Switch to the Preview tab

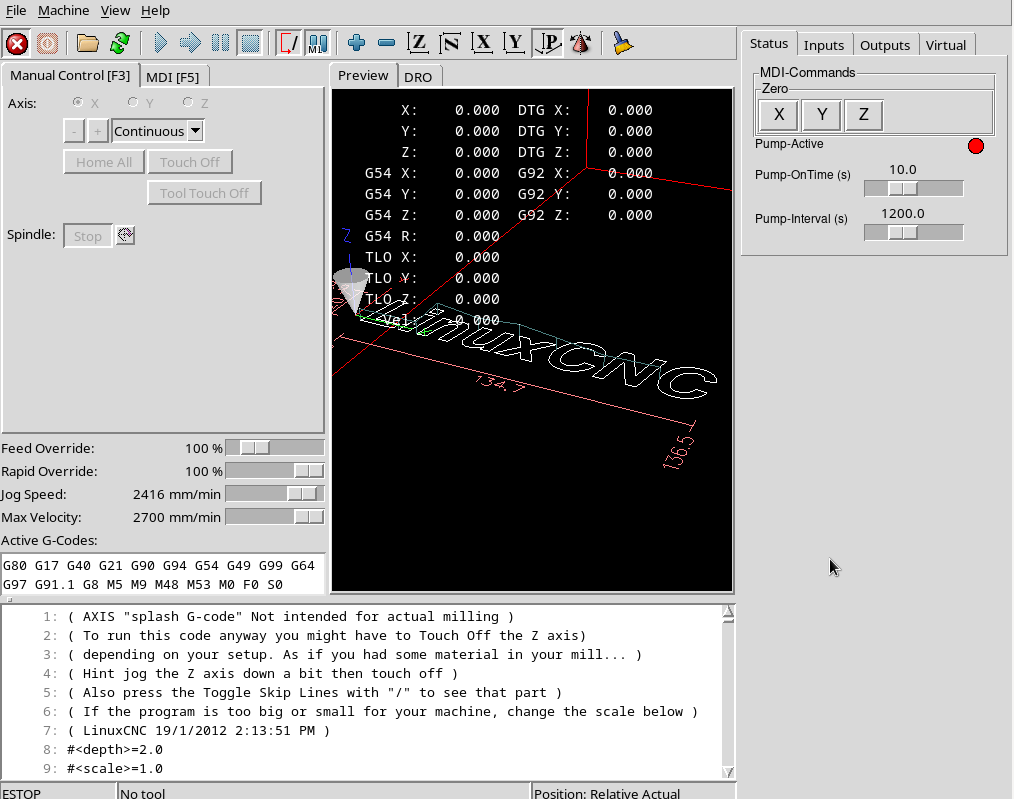click(363, 76)
